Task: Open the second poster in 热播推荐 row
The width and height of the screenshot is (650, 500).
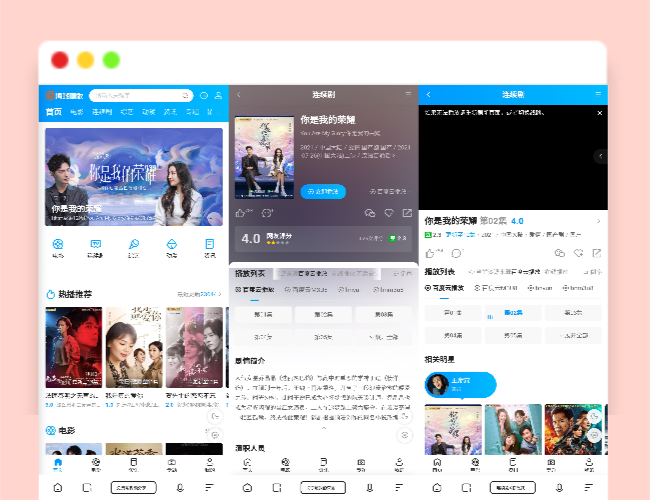Action: pos(134,347)
